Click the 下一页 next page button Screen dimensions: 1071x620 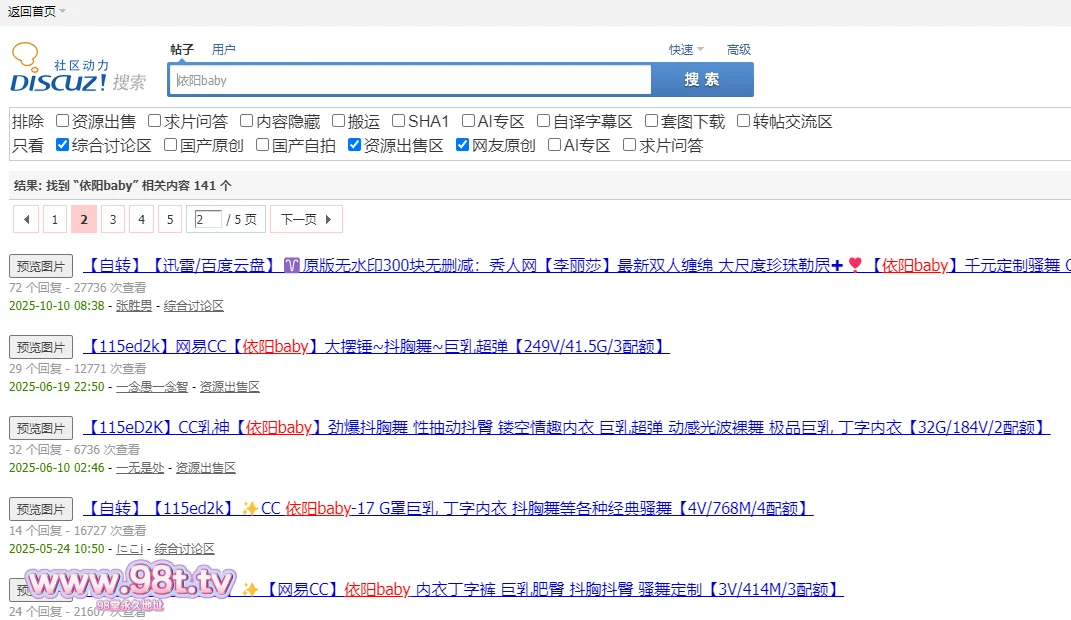point(306,219)
